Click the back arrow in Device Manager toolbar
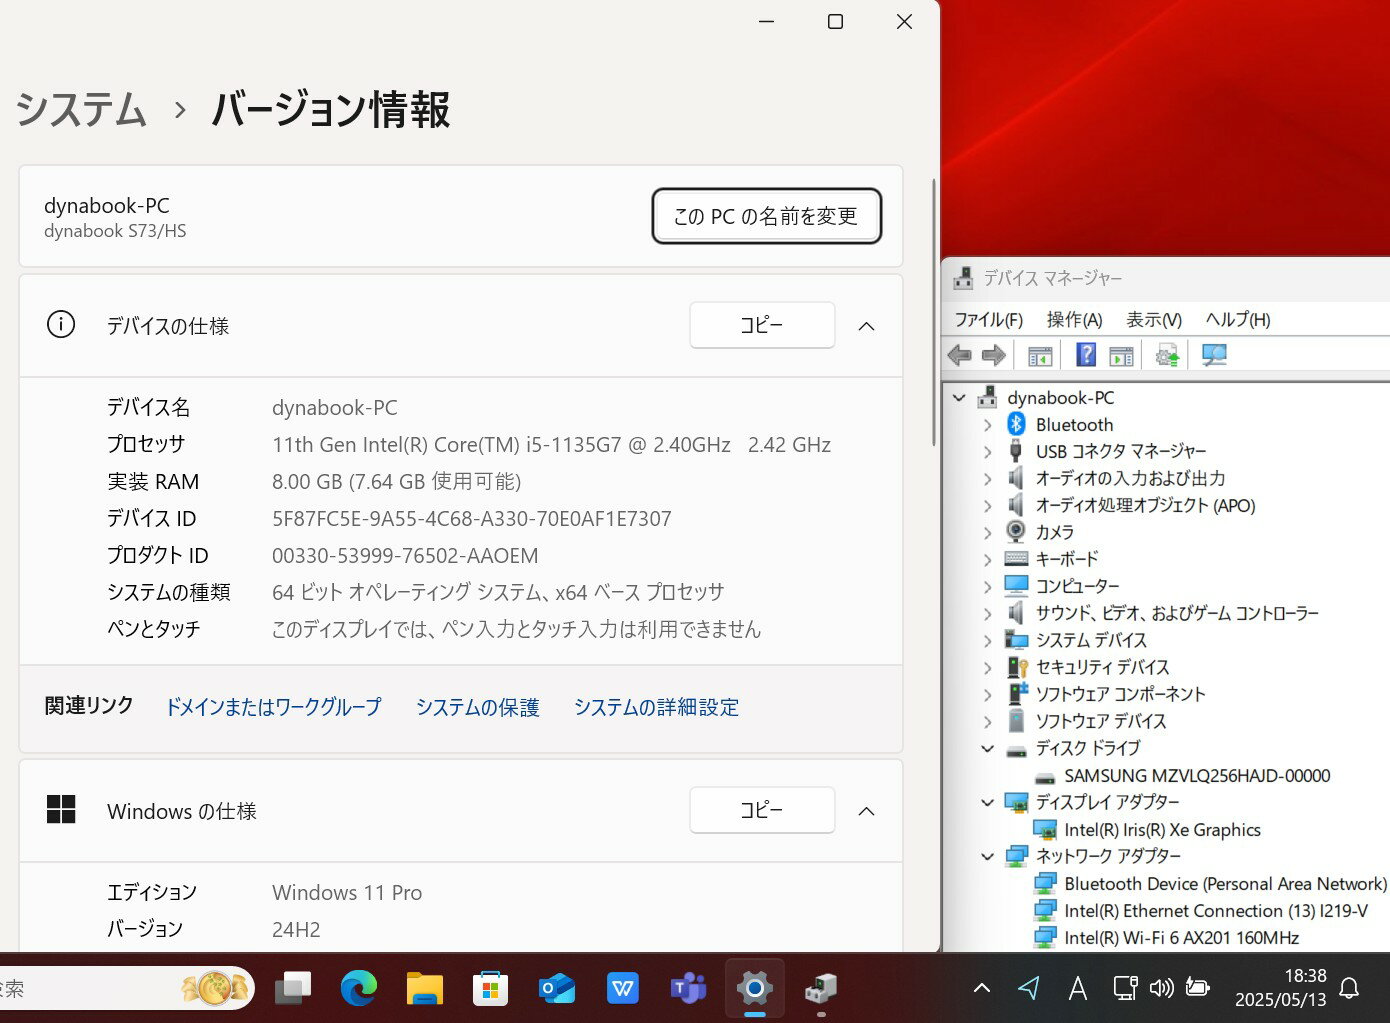Image resolution: width=1390 pixels, height=1023 pixels. coord(960,355)
